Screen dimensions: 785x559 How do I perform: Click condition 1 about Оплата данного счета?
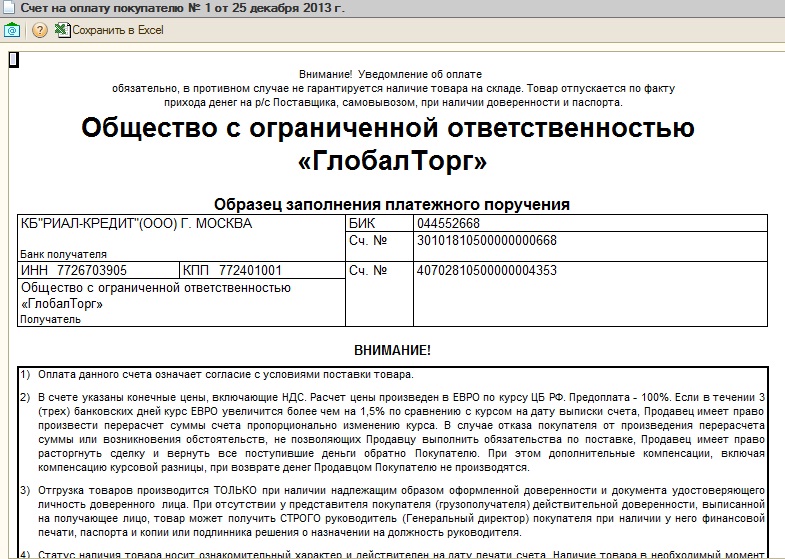(x=226, y=374)
